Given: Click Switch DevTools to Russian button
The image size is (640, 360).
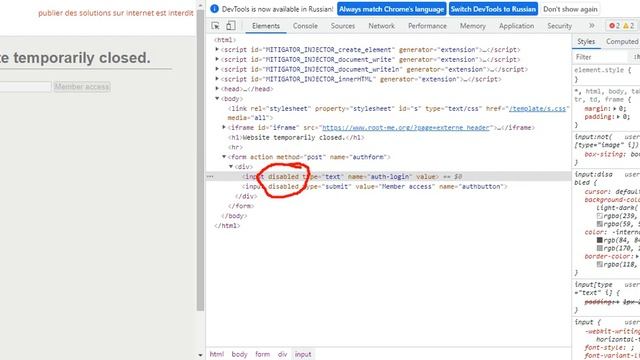Looking at the screenshot, I should (493, 9).
